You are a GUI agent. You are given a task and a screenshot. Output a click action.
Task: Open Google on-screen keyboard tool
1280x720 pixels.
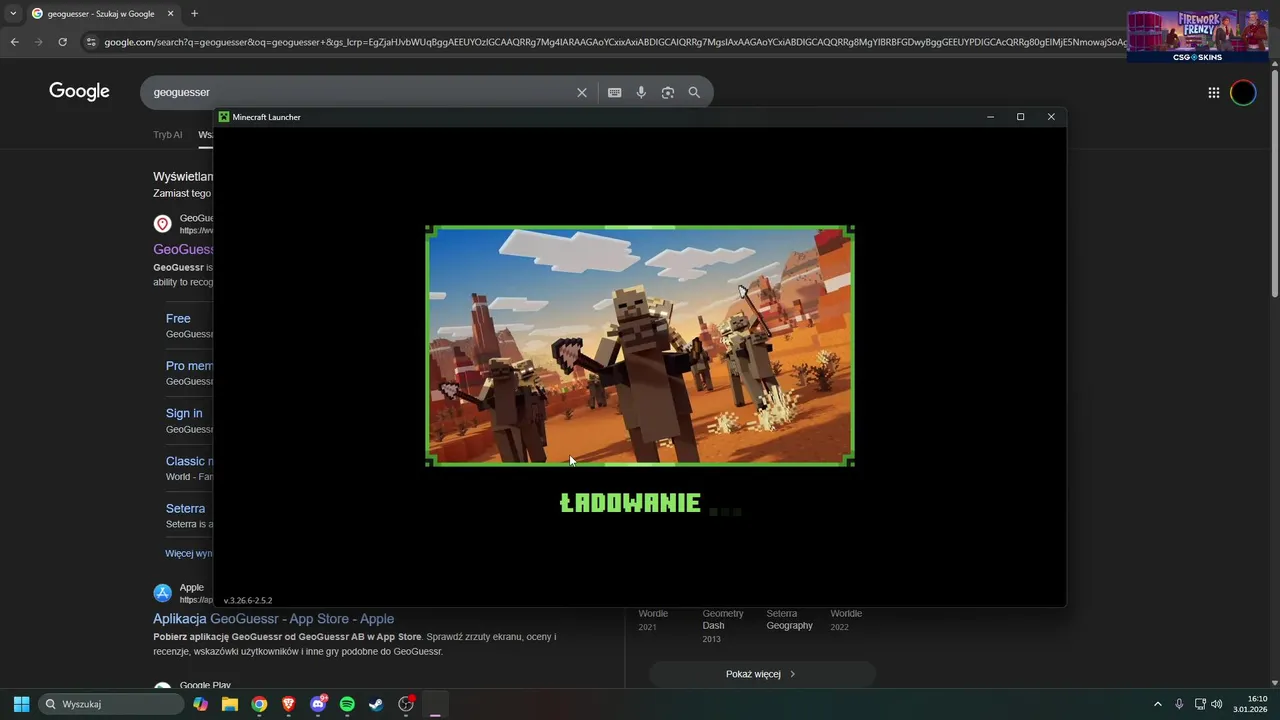pyautogui.click(x=615, y=92)
